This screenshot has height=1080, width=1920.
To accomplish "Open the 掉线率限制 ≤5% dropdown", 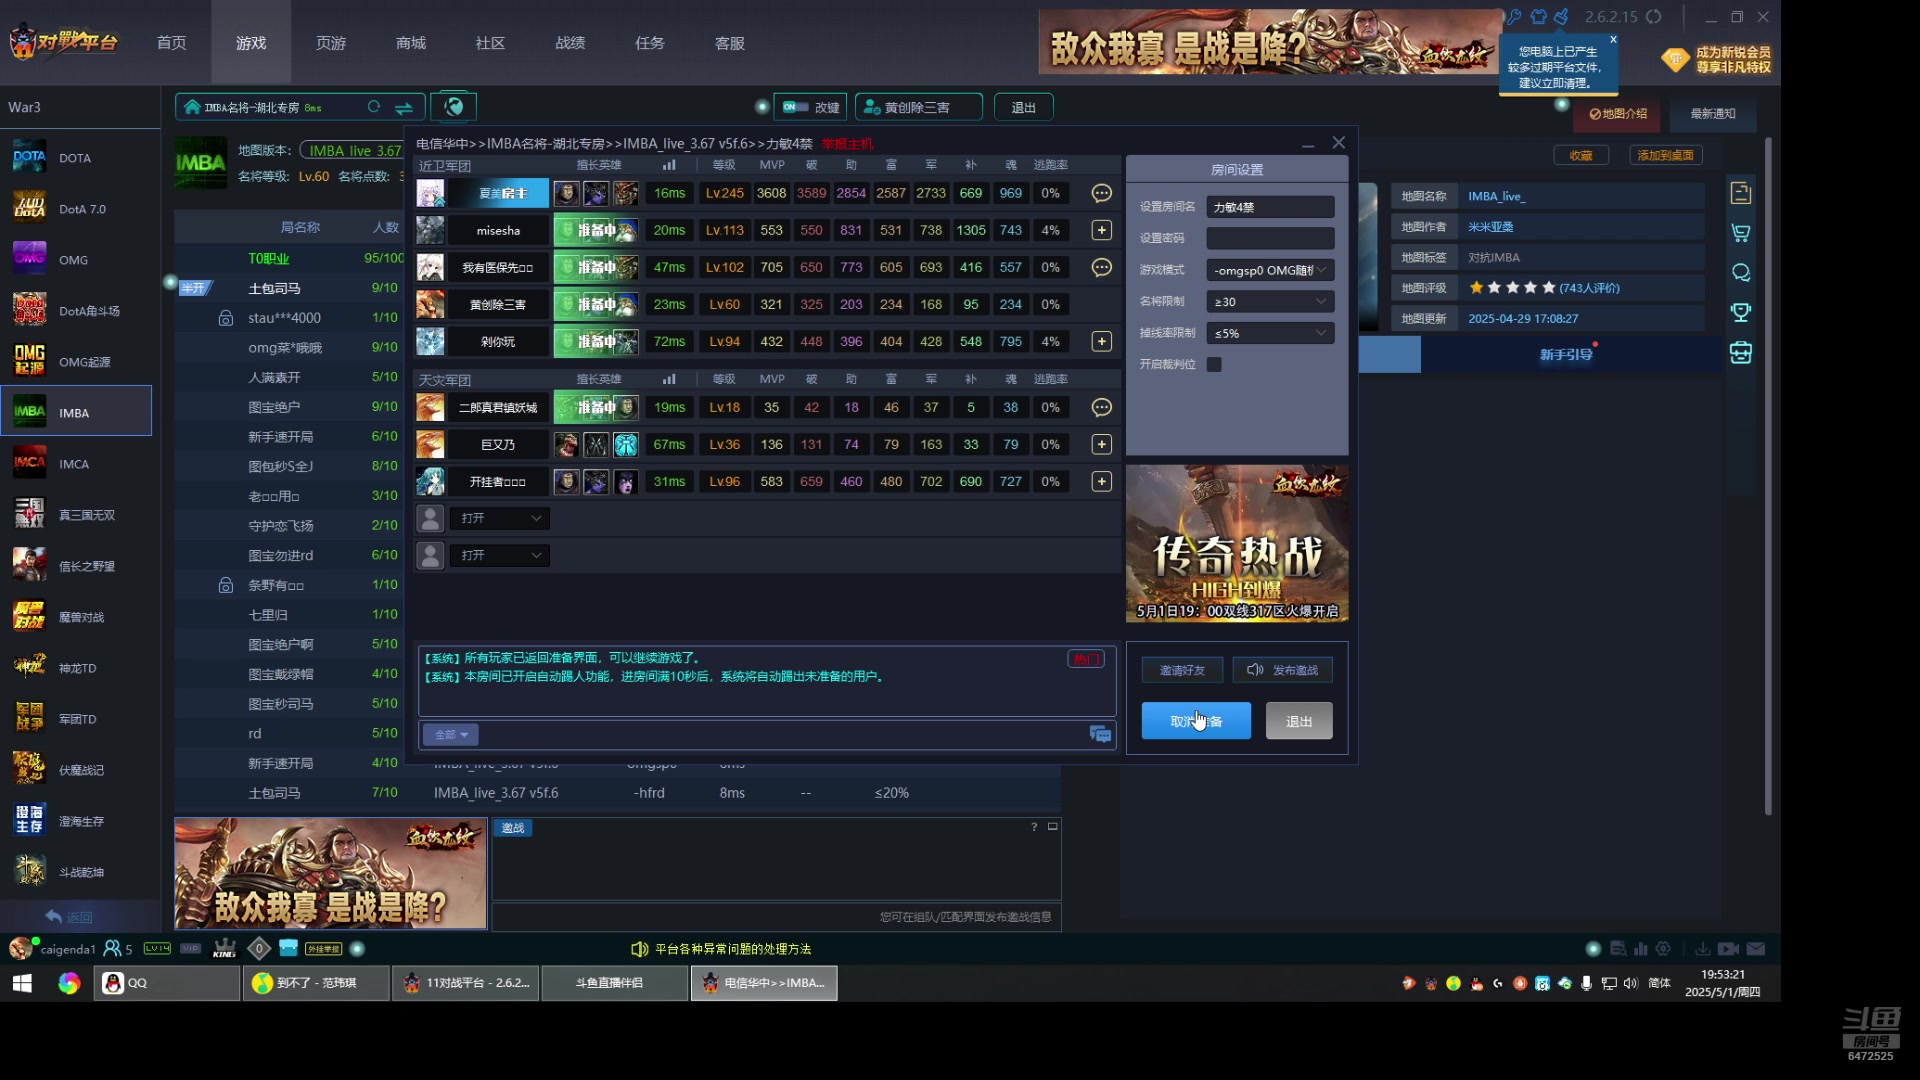I will (x=1270, y=333).
